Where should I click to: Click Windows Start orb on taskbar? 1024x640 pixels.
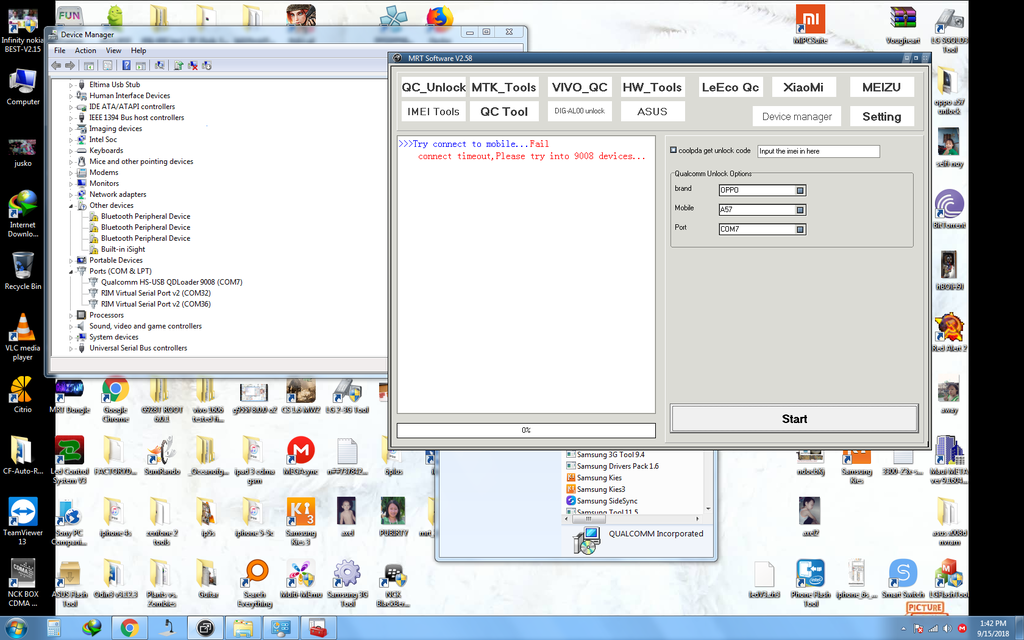coord(16,628)
